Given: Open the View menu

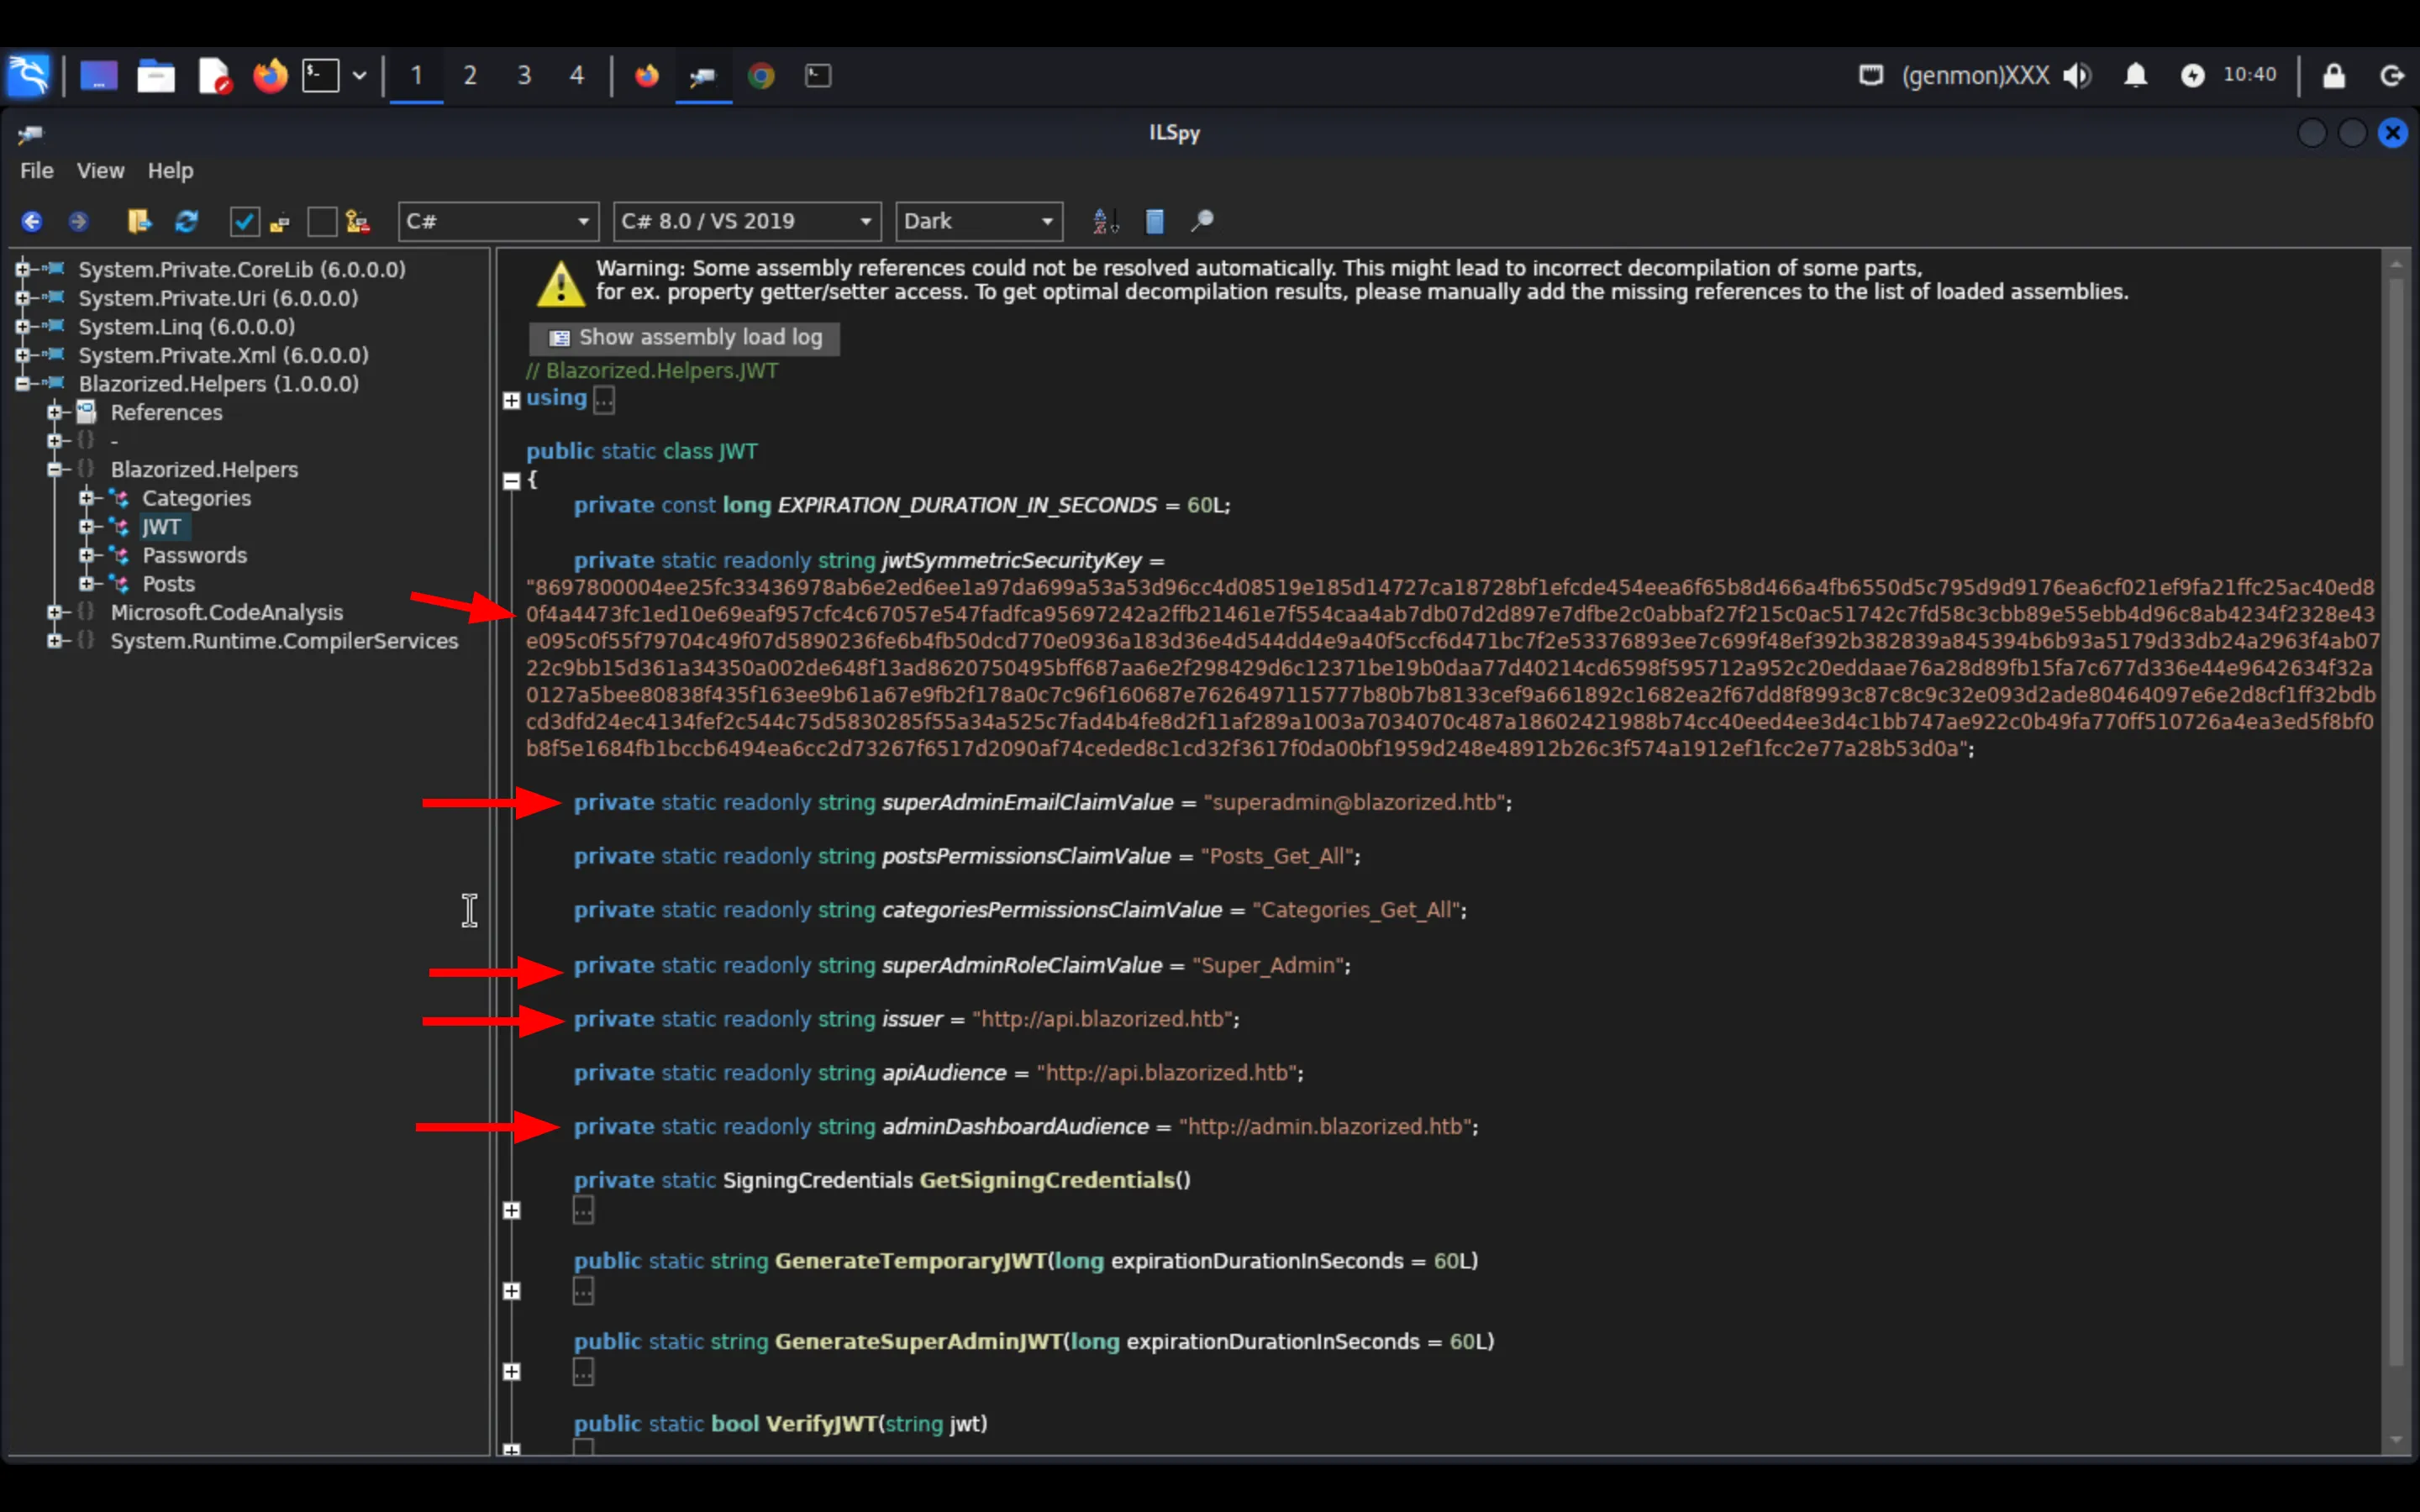Looking at the screenshot, I should pyautogui.click(x=101, y=171).
